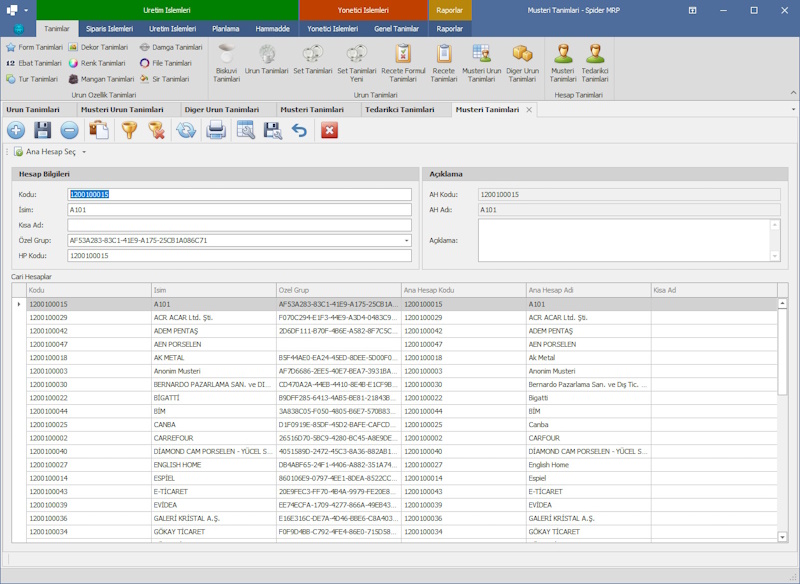Viewport: 800px width, 584px height.
Task: Click the undo arrow icon
Action: (299, 131)
